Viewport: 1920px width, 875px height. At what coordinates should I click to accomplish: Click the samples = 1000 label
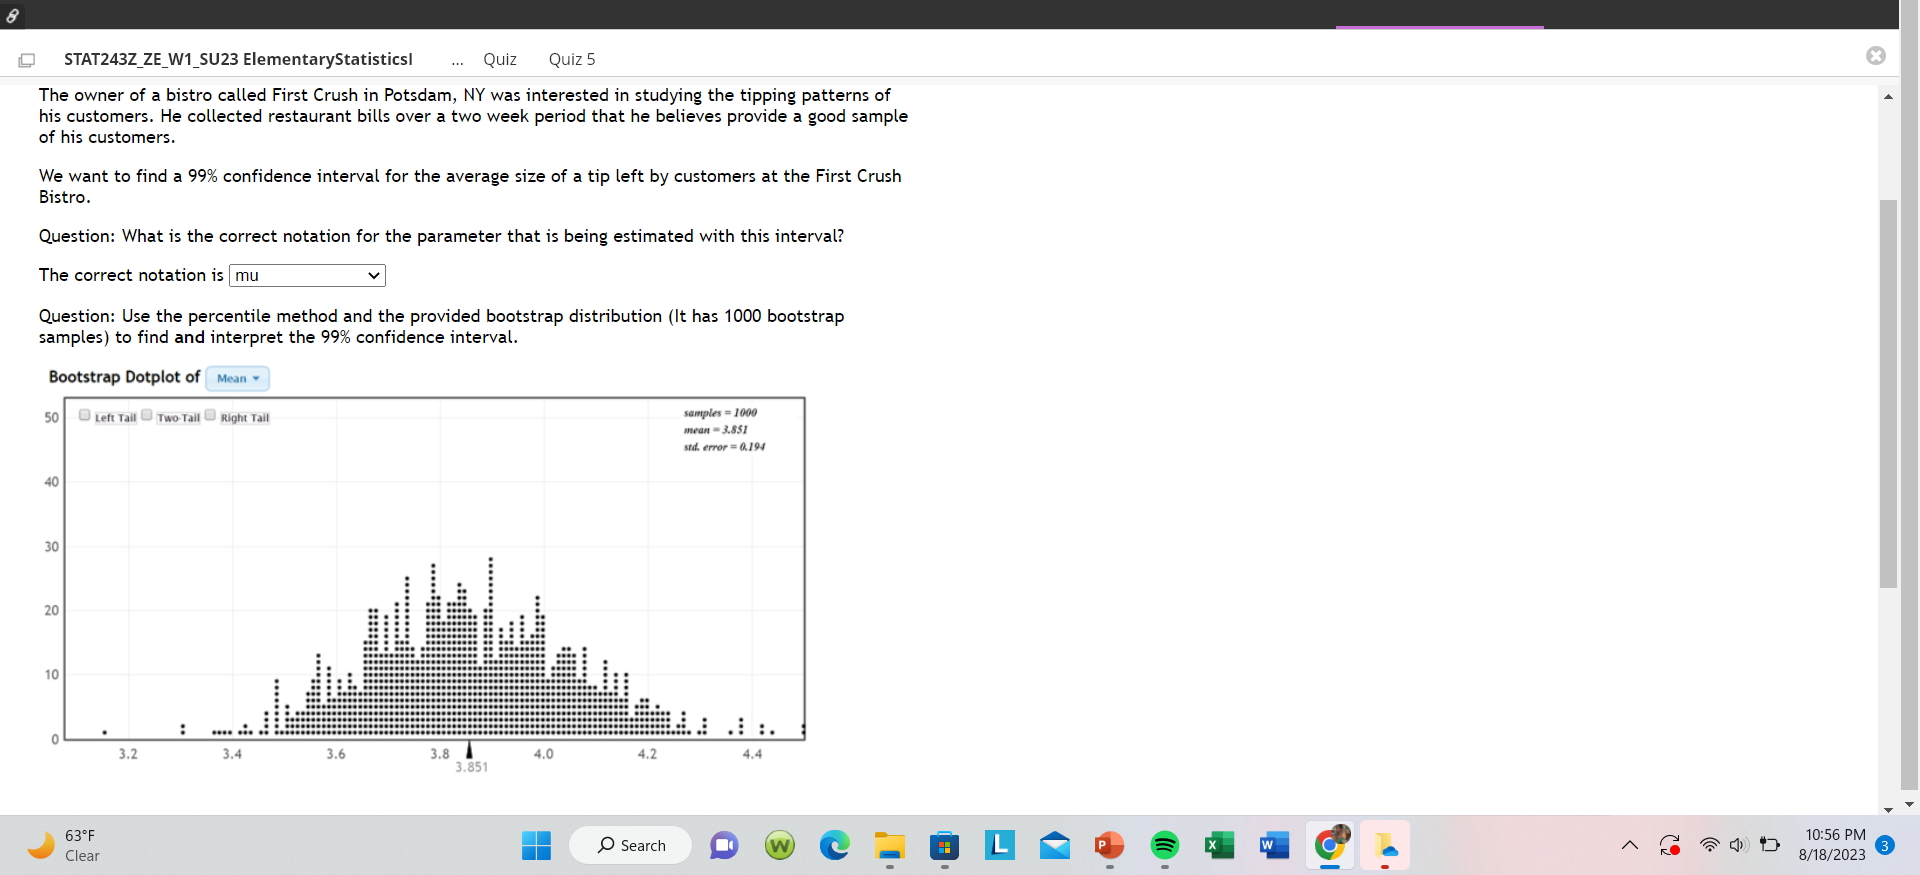(720, 413)
